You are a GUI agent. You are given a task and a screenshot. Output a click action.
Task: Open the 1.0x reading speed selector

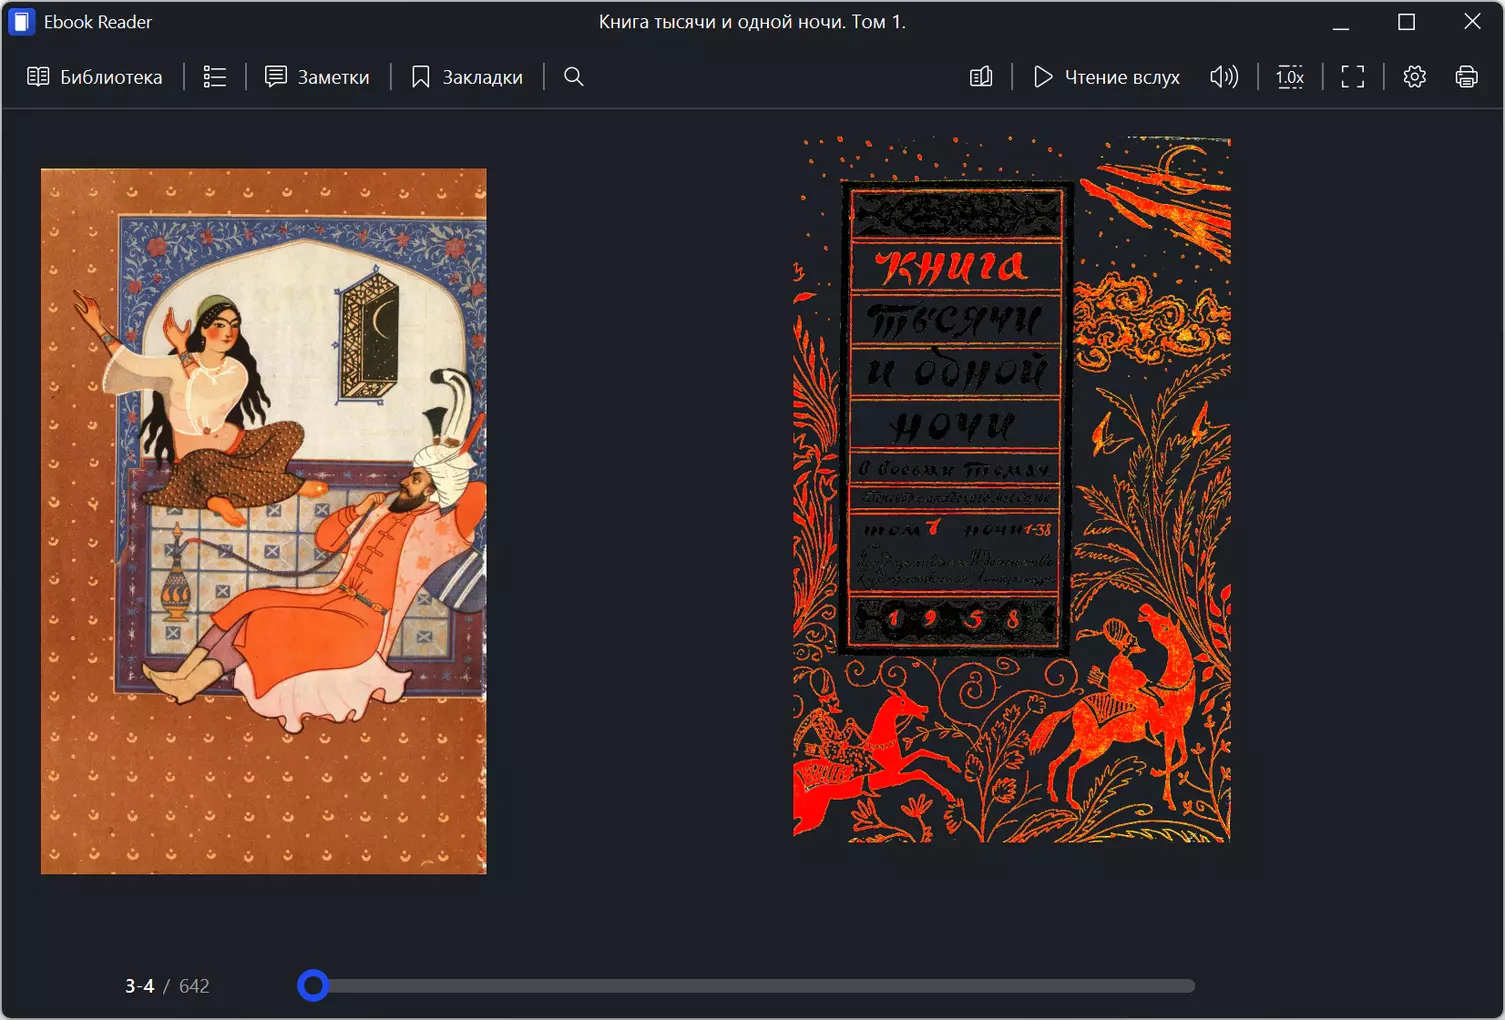1290,77
